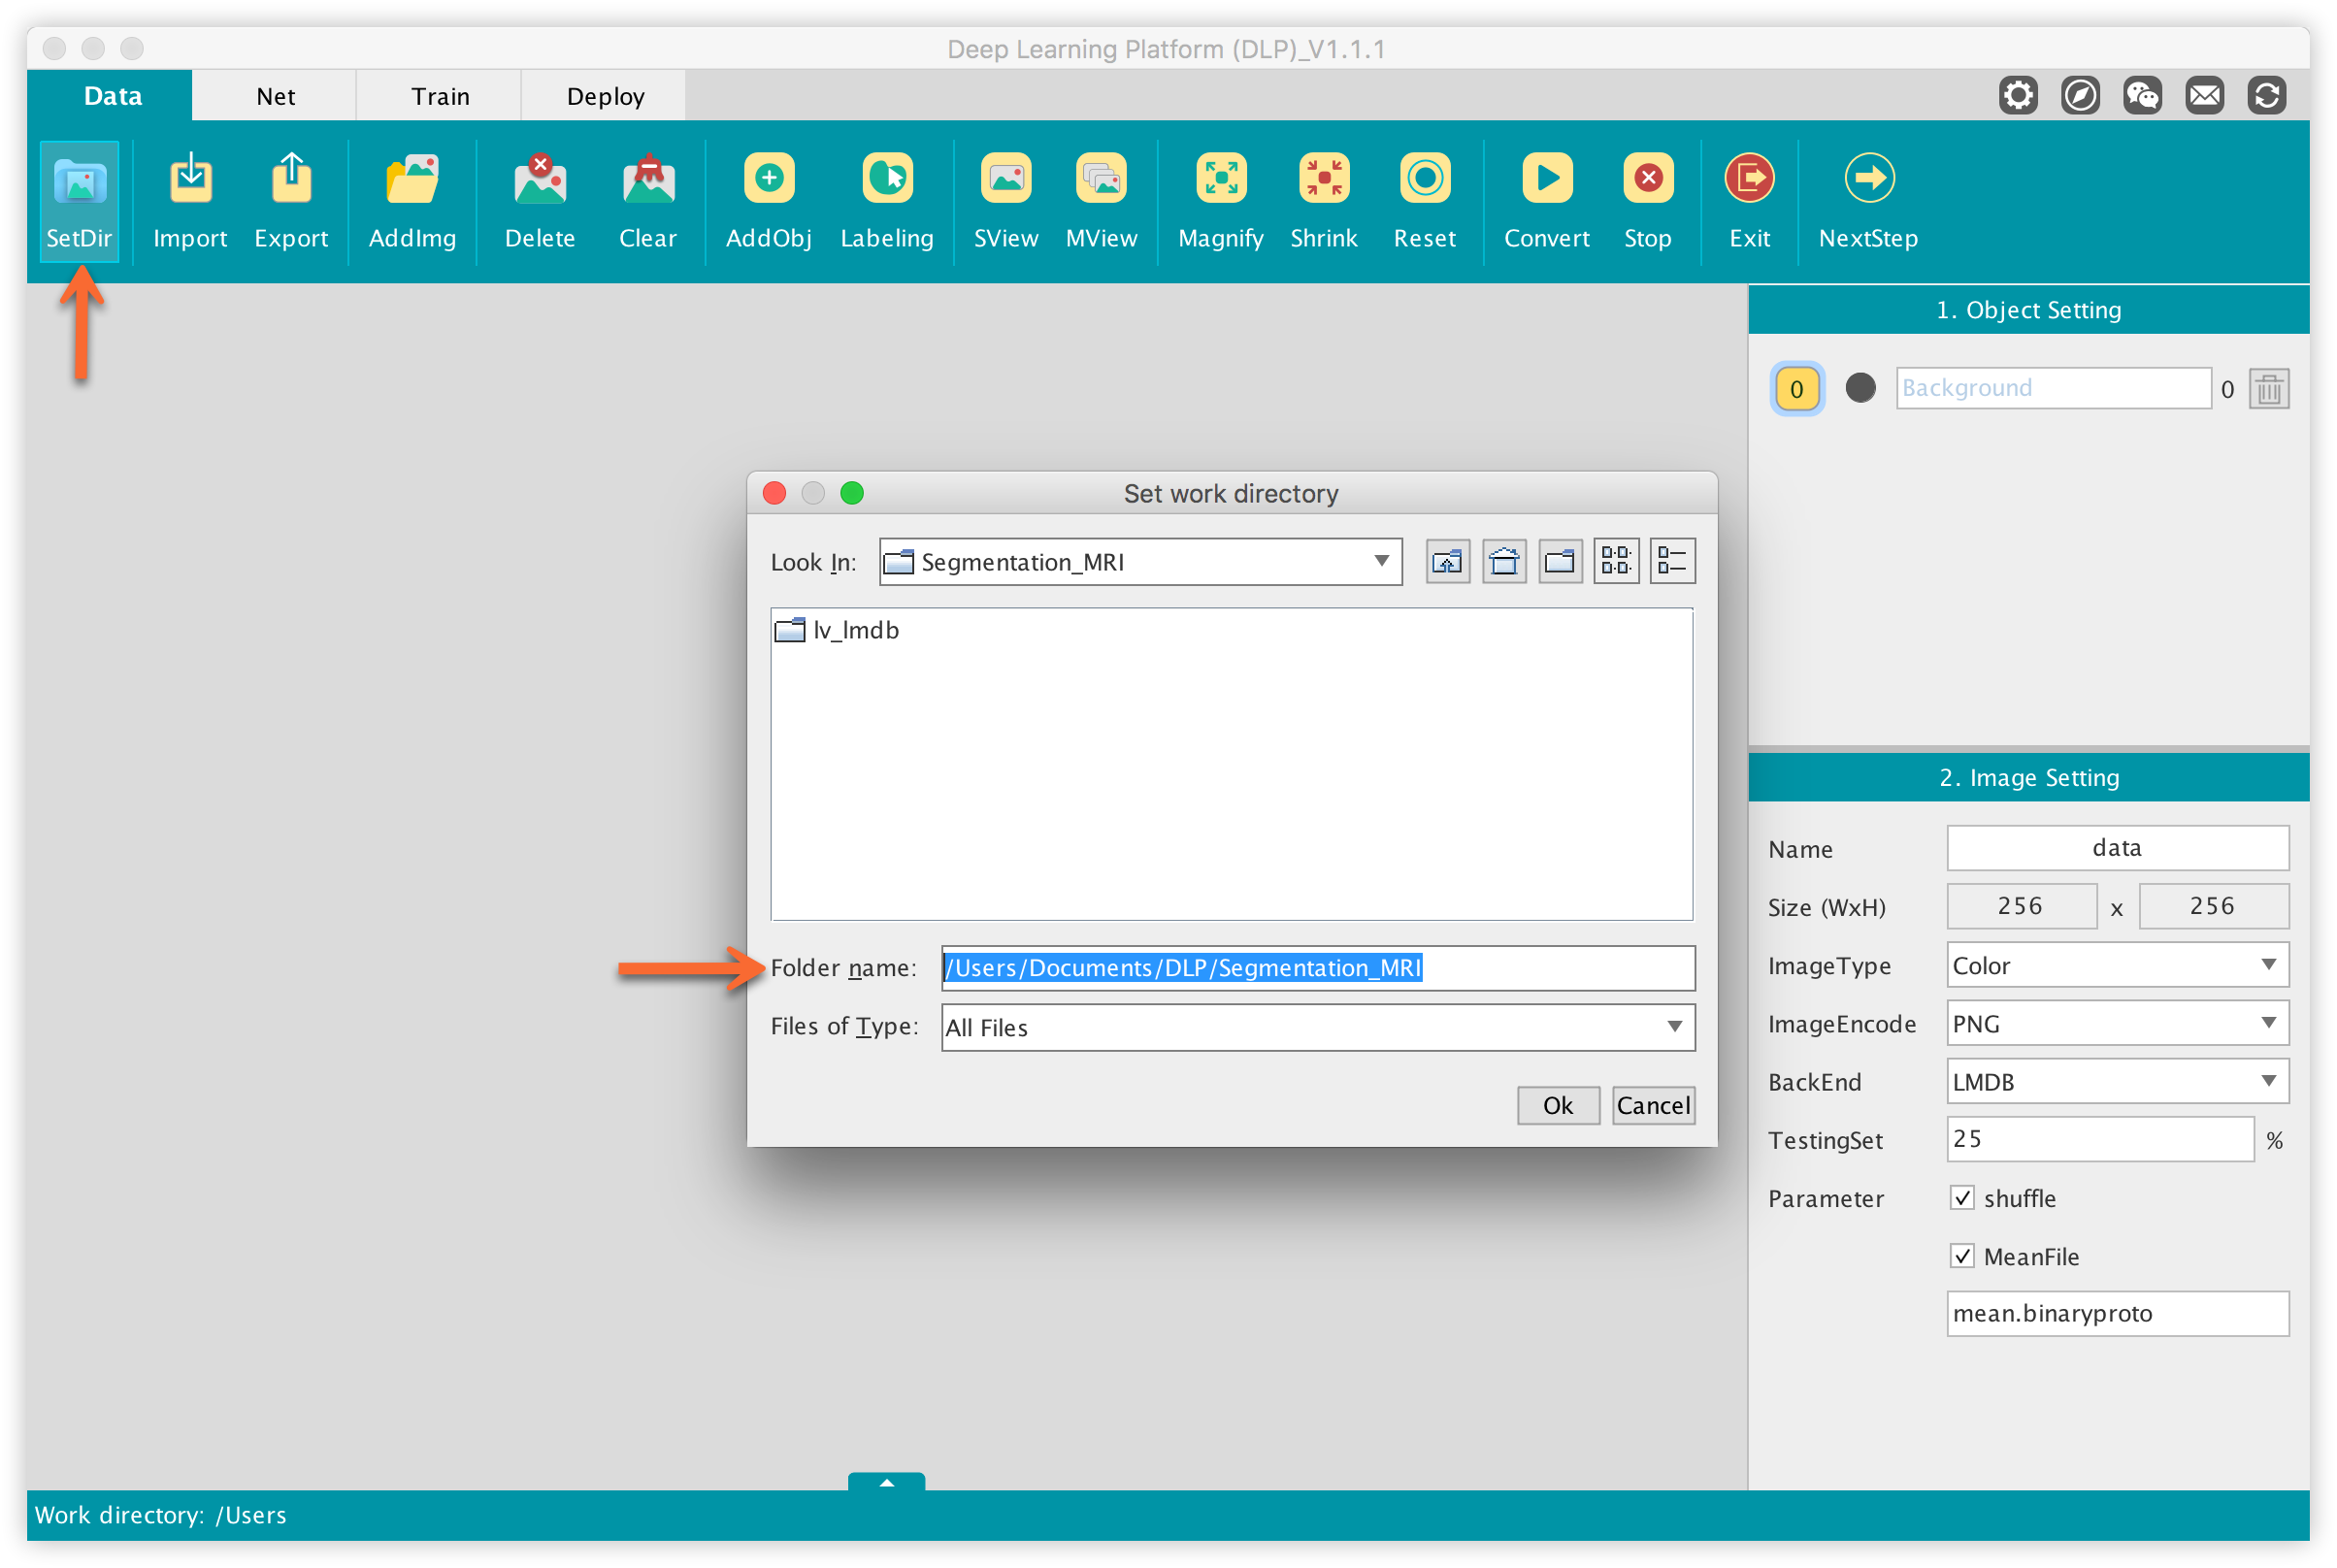The image size is (2337, 1568).
Task: Switch to the Train tab
Action: pyautogui.click(x=438, y=95)
